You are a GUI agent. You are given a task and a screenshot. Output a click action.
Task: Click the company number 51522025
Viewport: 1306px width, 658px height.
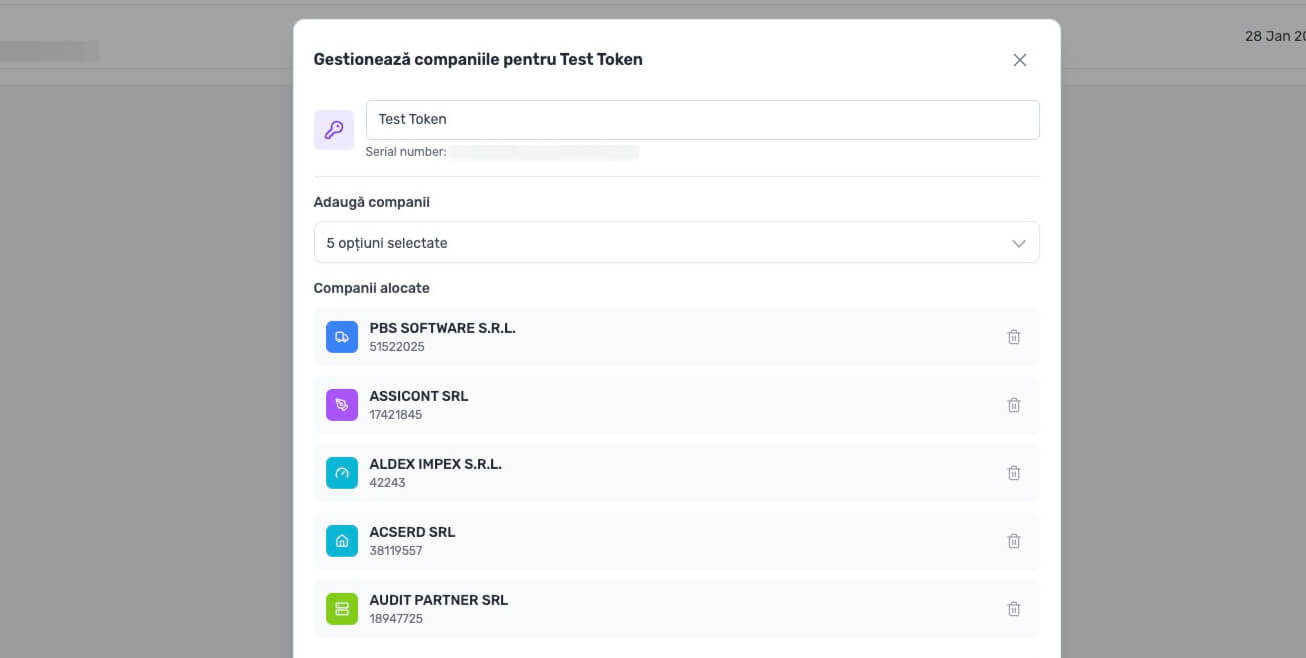point(397,347)
